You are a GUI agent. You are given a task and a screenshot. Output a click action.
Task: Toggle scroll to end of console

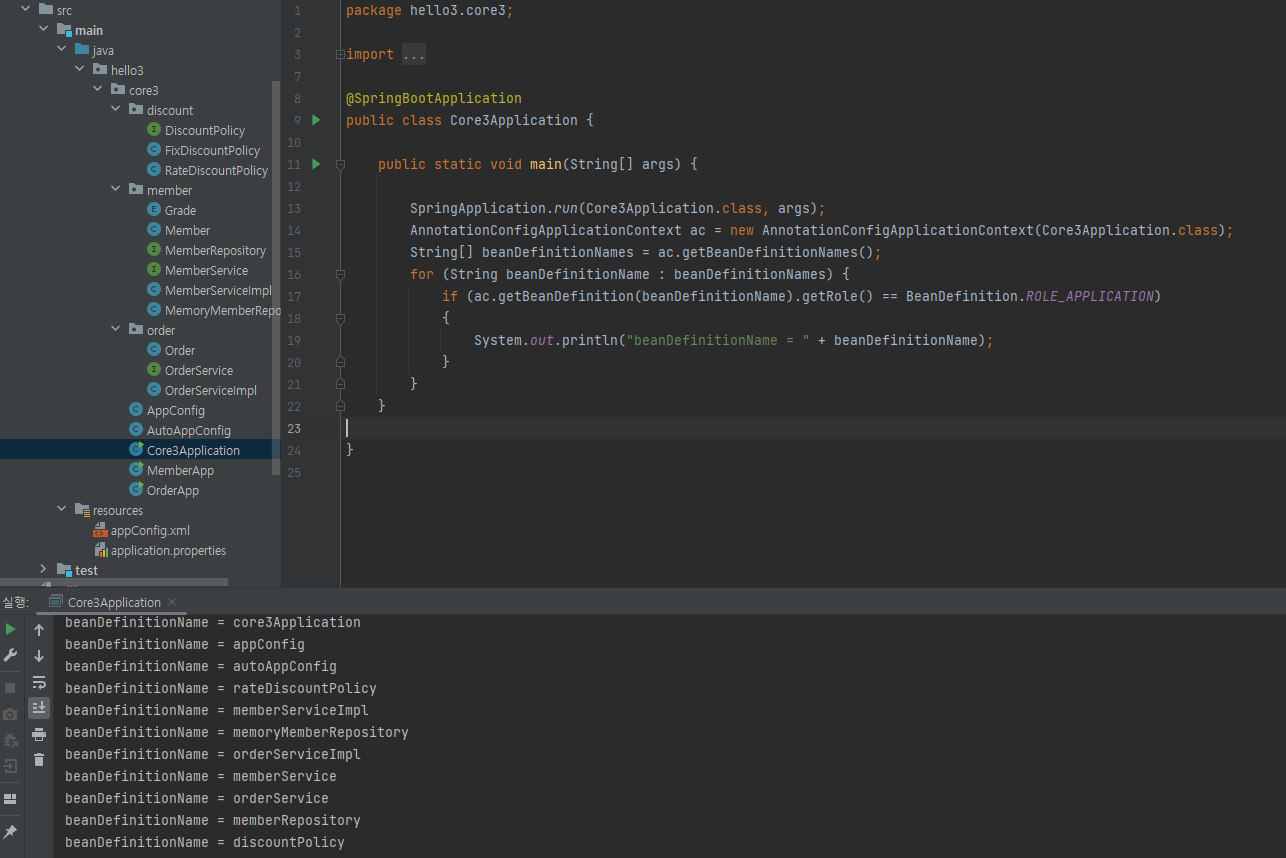[x=39, y=708]
